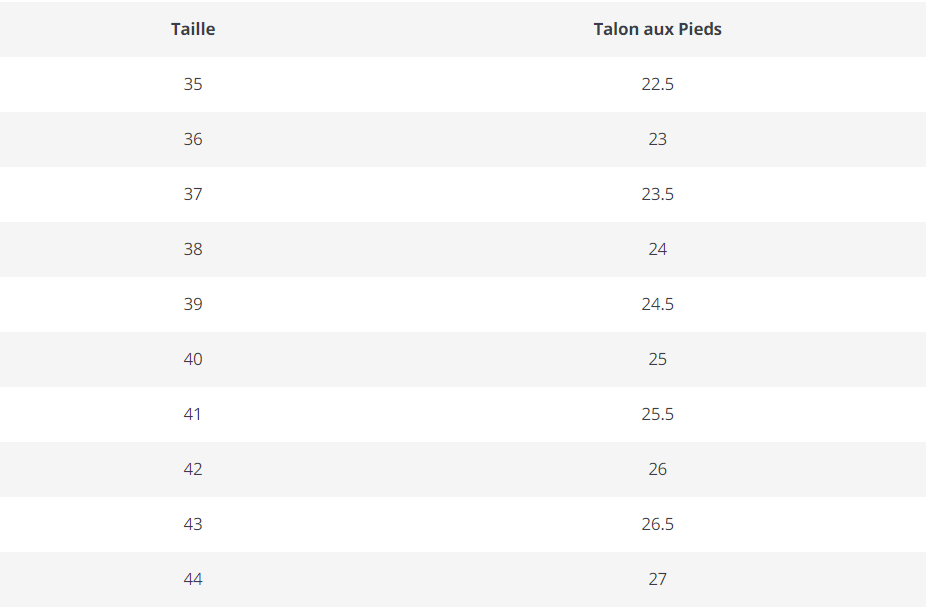Screen dimensions: 926x608
Task: Click the 24.5 measurement cell
Action: tap(657, 304)
